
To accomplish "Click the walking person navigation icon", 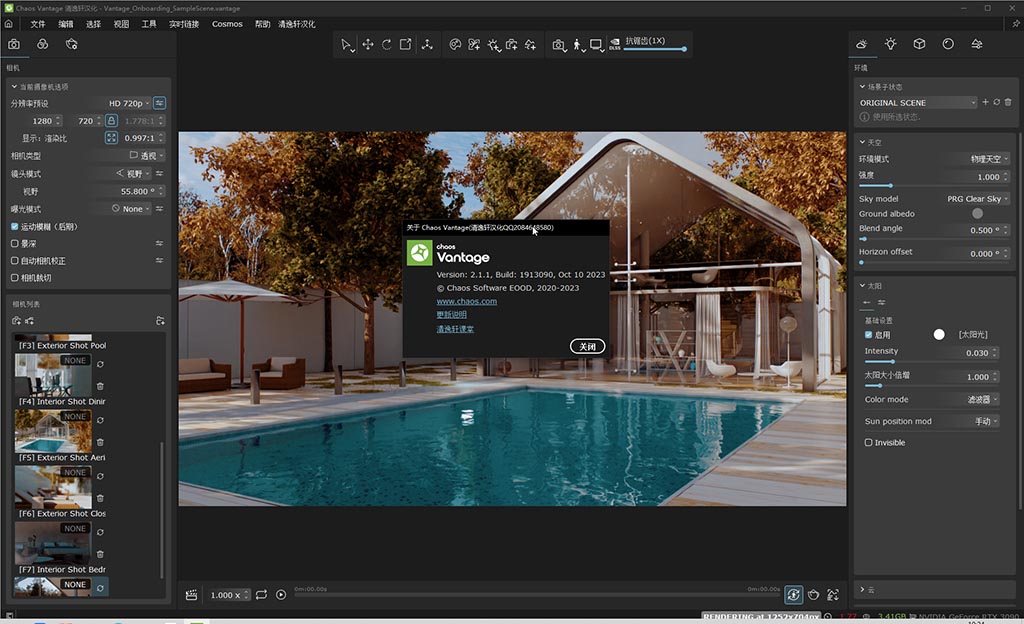I will tap(577, 45).
